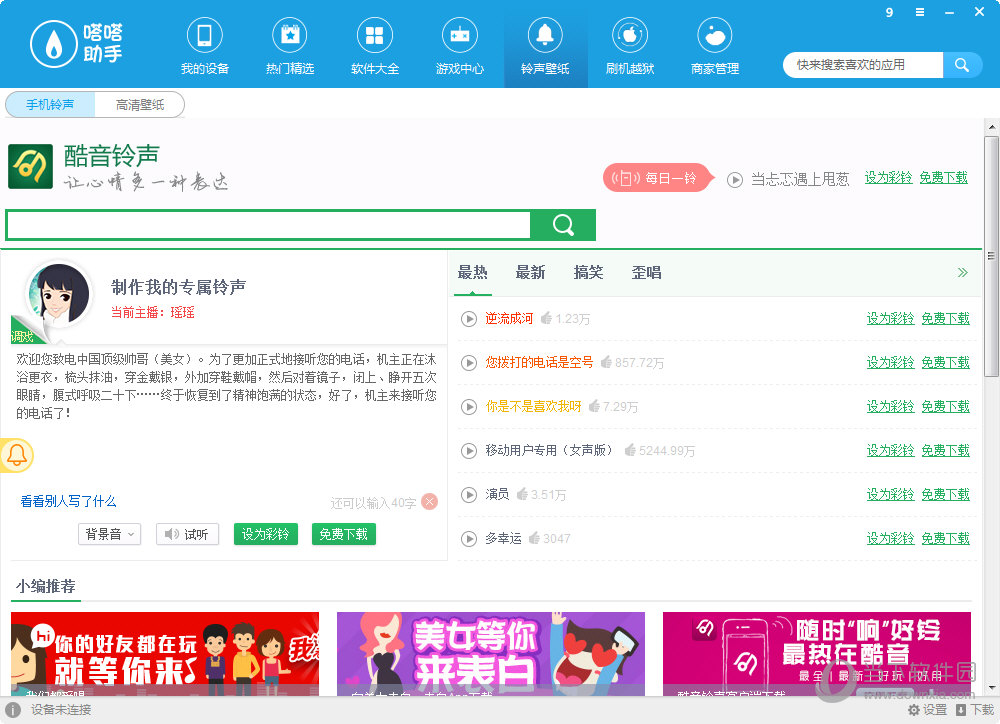Click 设为彩铃 for 逆流成河
Image resolution: width=1000 pixels, height=724 pixels.
[890, 318]
